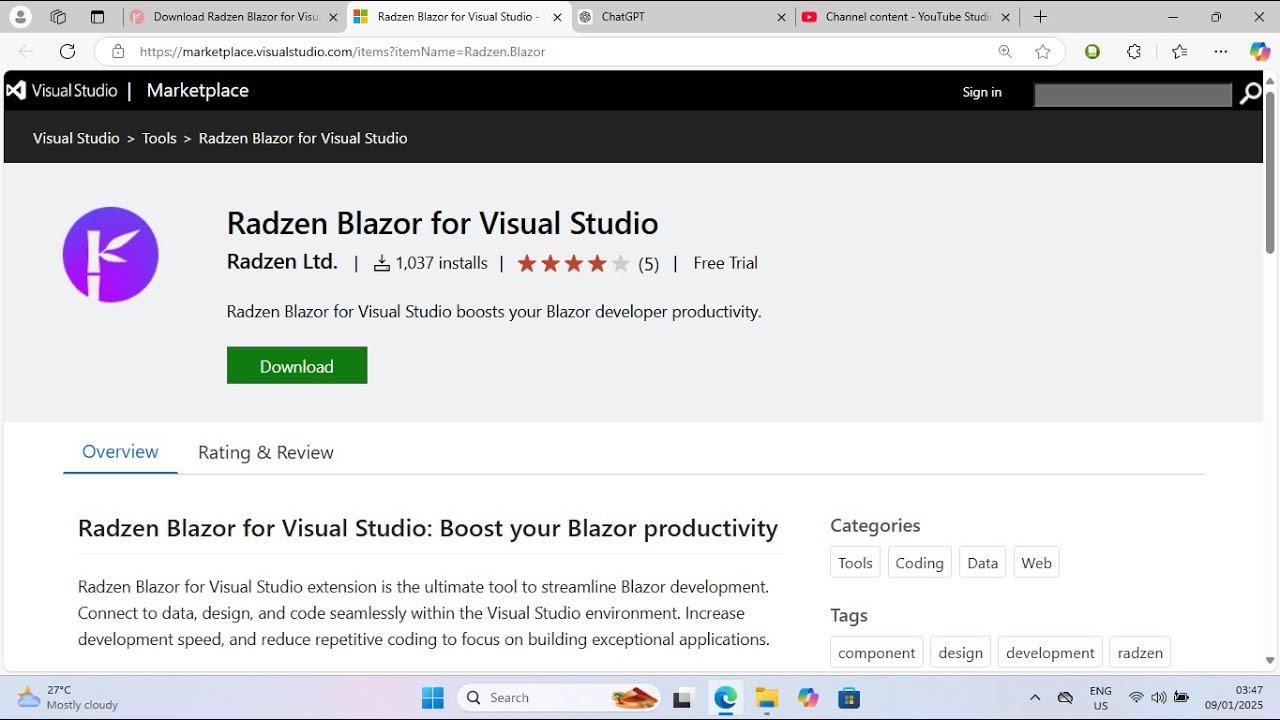Open the Windows Start menu

(433, 698)
